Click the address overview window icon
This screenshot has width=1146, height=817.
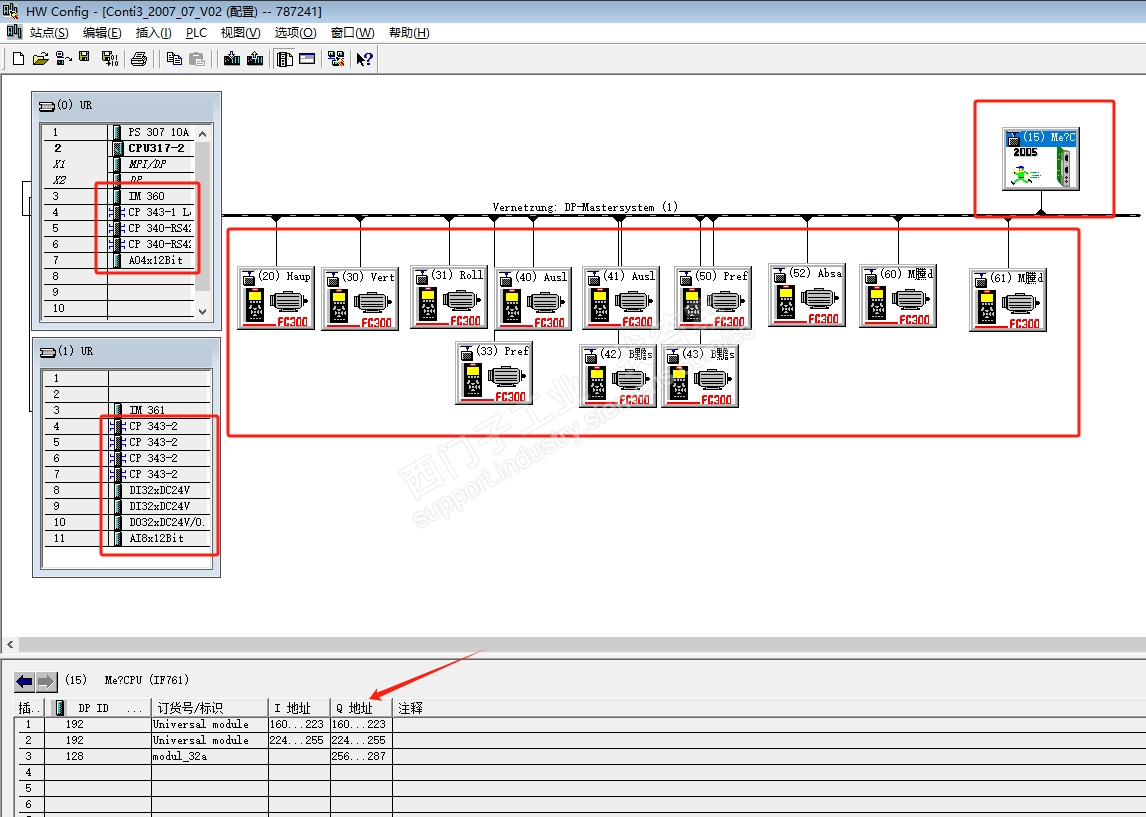307,59
